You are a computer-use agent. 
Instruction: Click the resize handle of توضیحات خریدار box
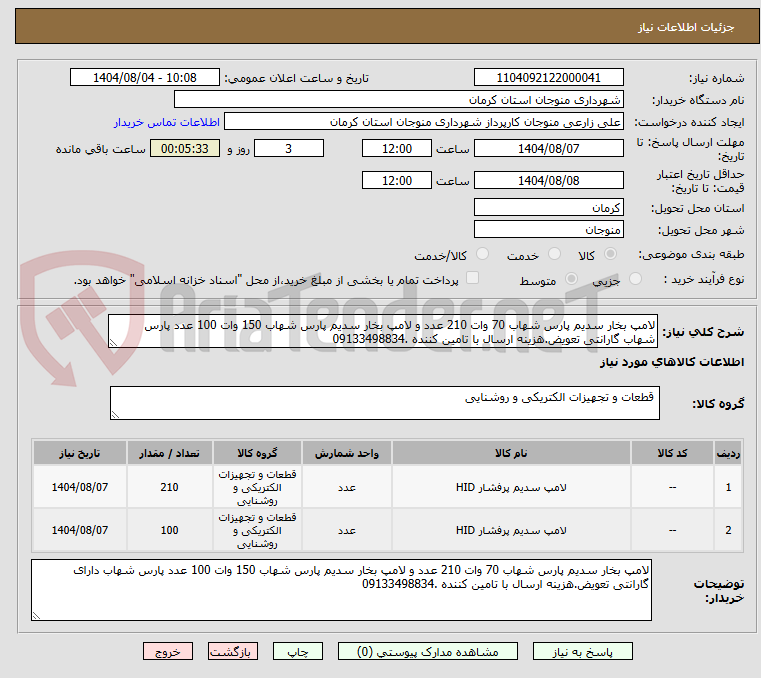[x=36, y=615]
